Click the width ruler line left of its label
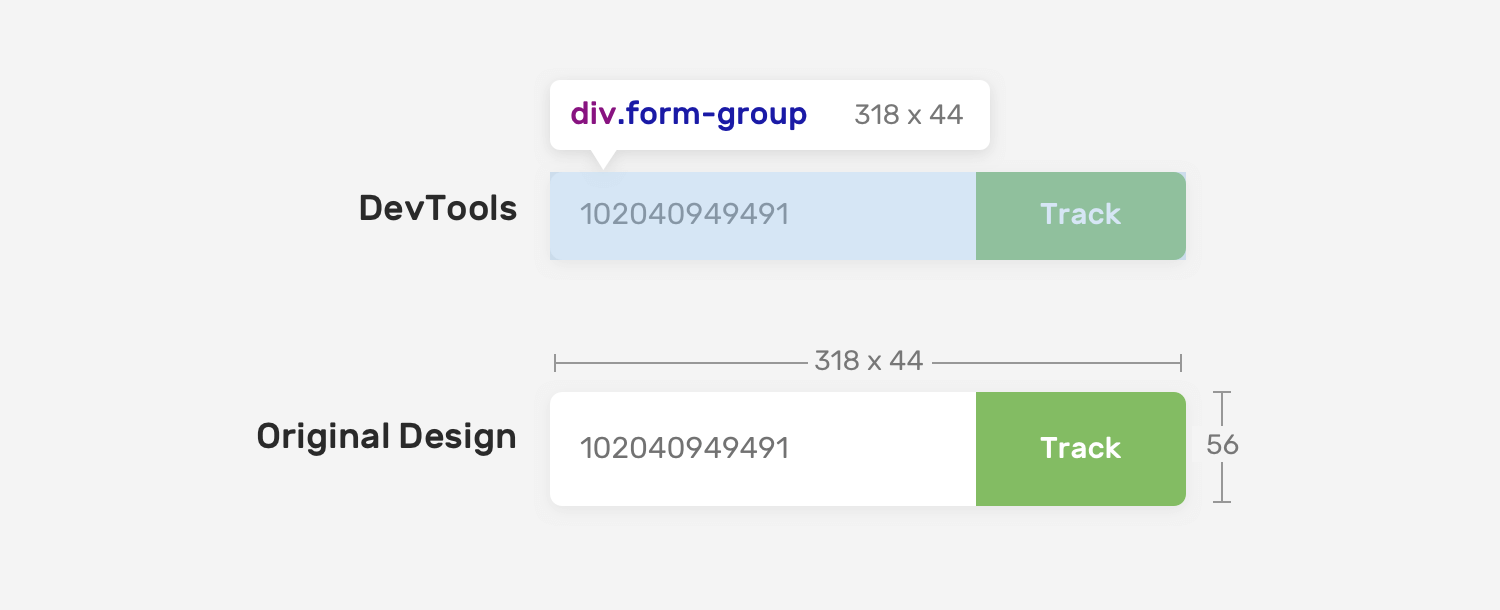The height and width of the screenshot is (610, 1500). [680, 362]
